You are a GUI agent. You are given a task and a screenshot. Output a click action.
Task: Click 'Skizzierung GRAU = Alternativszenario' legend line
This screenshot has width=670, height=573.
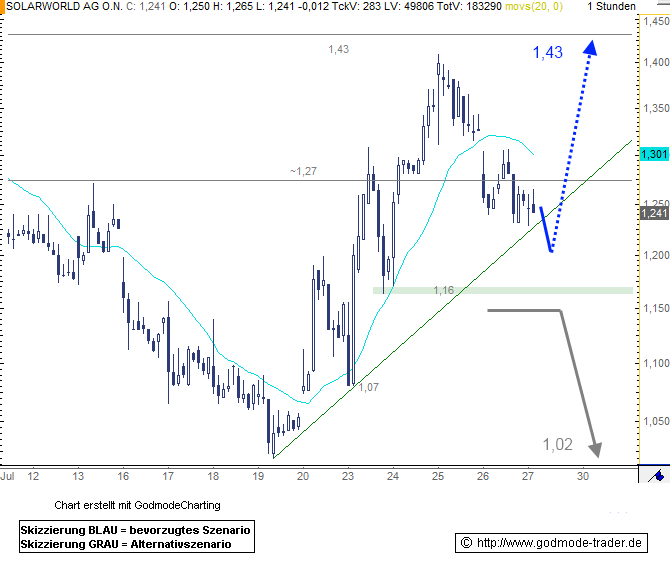click(x=126, y=544)
